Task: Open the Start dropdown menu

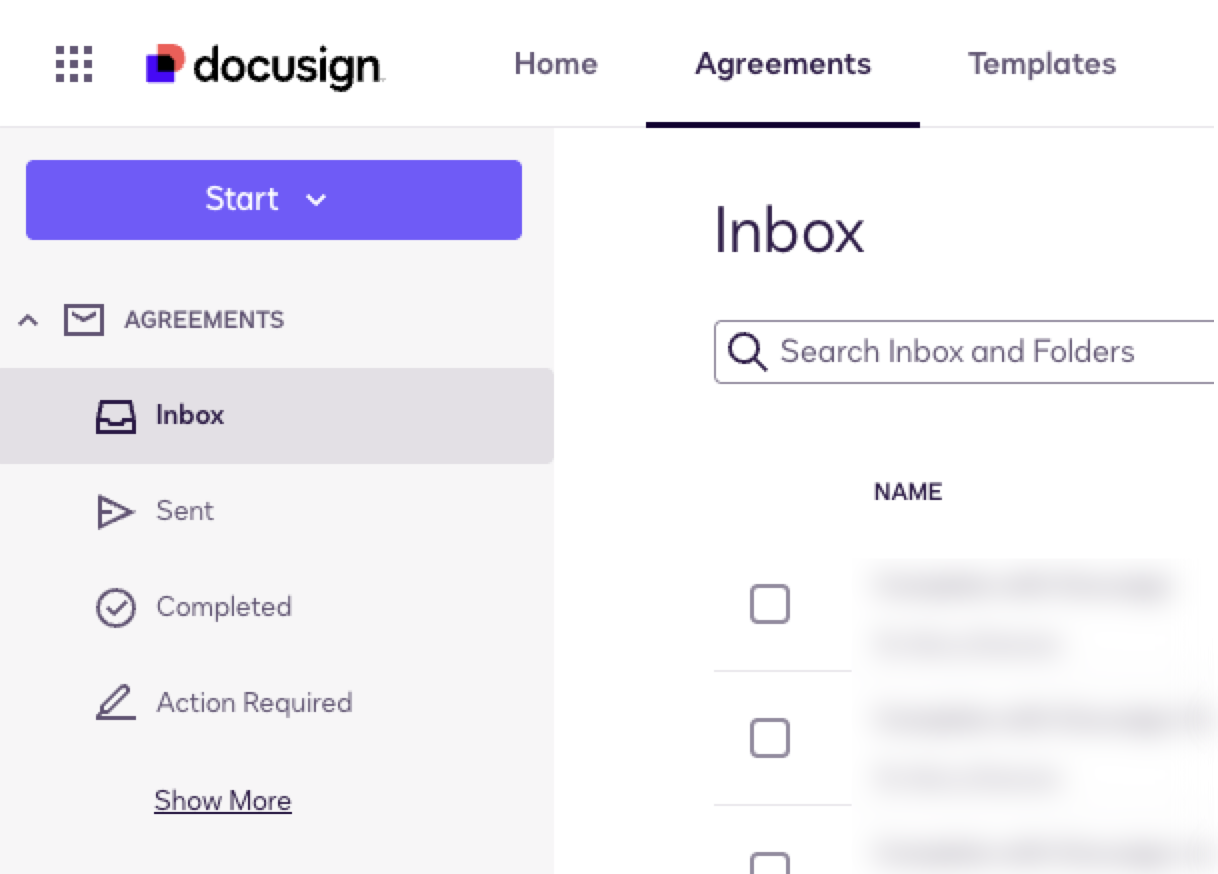Action: click(273, 200)
